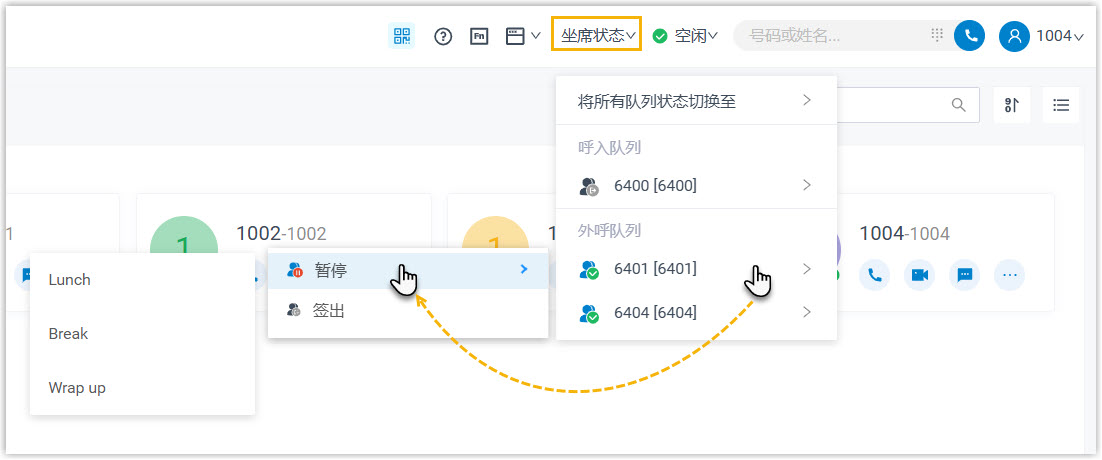Open the dial pad grid icon
Image resolution: width=1102 pixels, height=460 pixels.
click(x=937, y=35)
